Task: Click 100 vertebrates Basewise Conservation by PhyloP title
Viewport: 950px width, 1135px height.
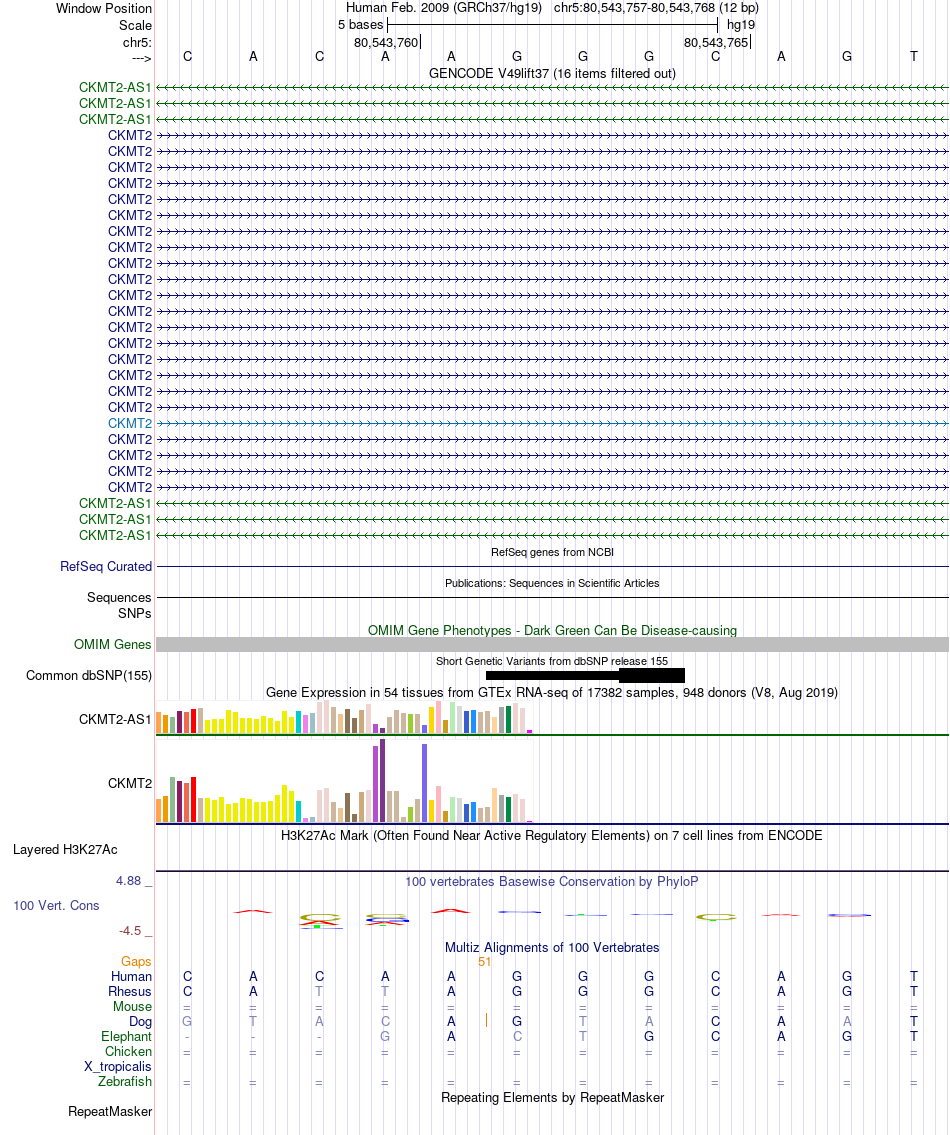Action: (x=552, y=882)
